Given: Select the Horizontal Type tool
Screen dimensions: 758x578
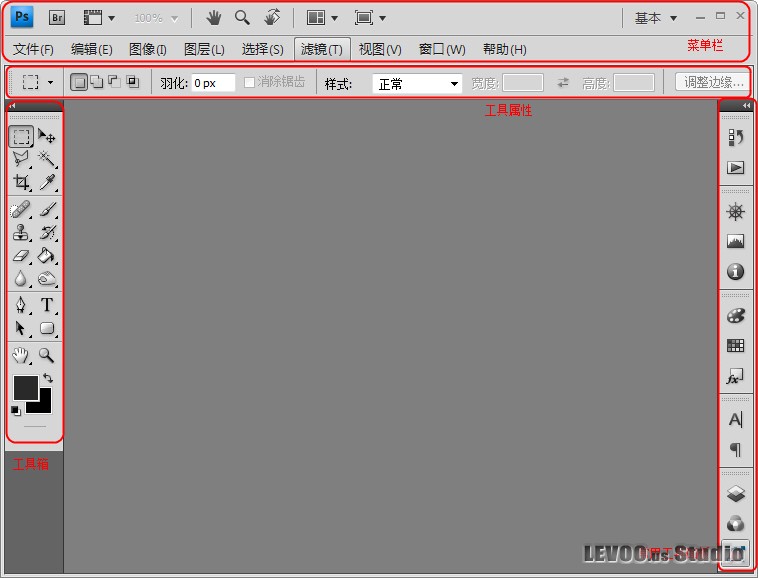Looking at the screenshot, I should pos(47,305).
